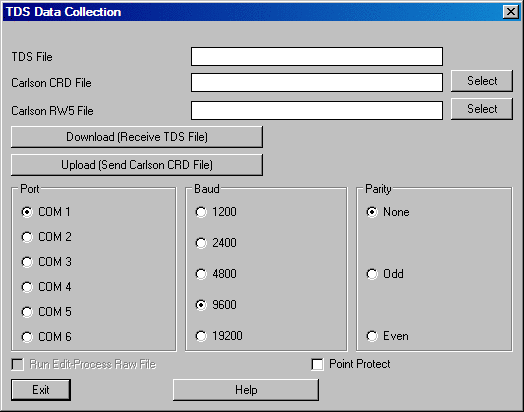Click Select next to Carlson CRD File
The height and width of the screenshot is (412, 524).
pos(482,81)
